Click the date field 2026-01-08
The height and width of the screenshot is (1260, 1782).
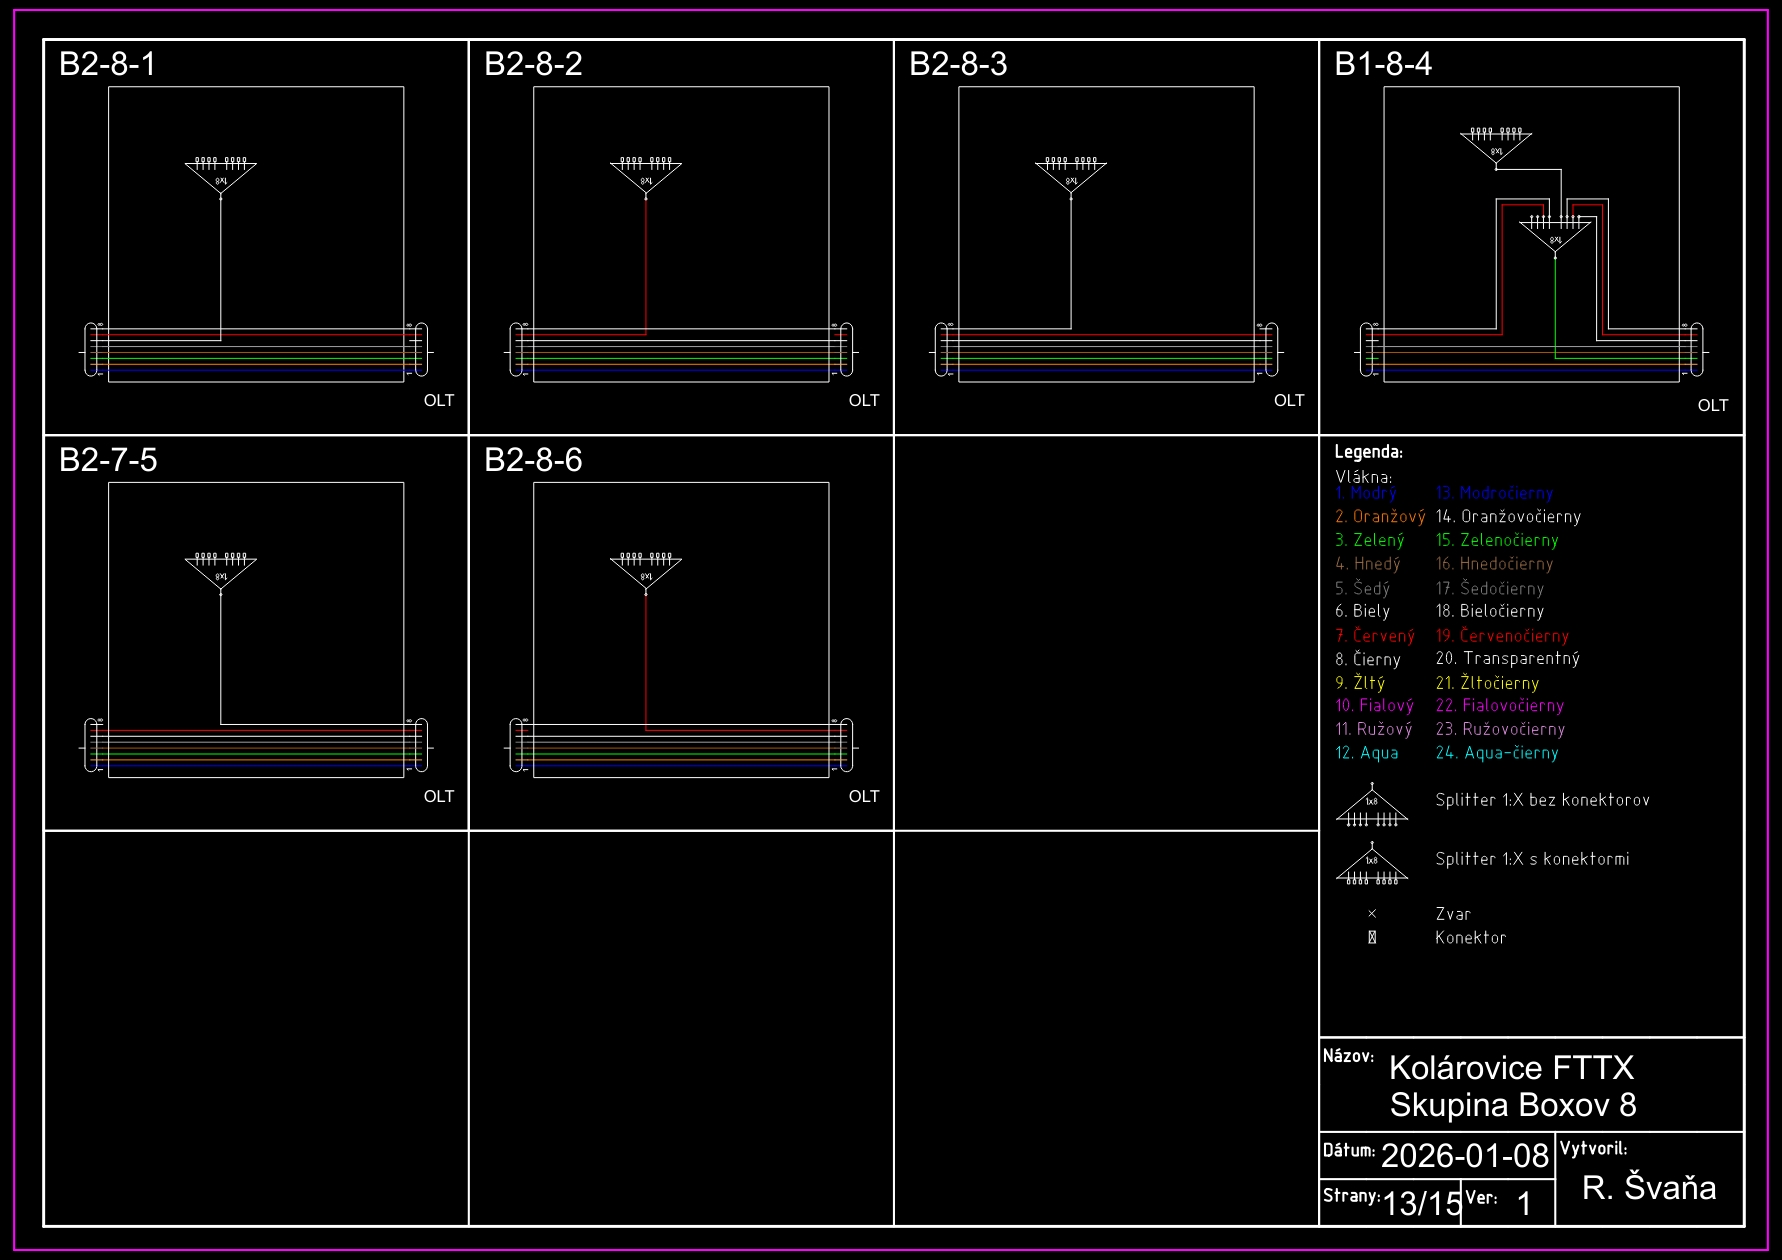(1464, 1155)
